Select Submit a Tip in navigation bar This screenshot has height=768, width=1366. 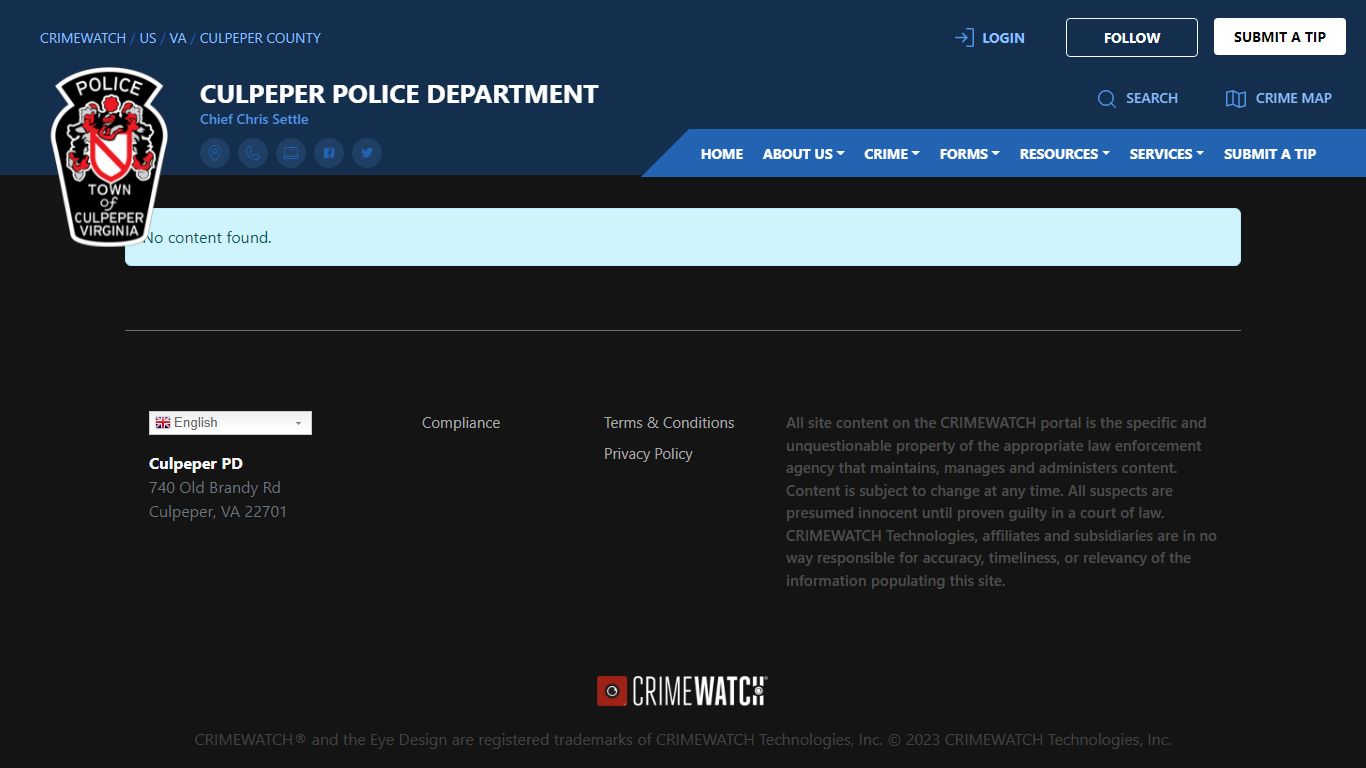(x=1270, y=154)
